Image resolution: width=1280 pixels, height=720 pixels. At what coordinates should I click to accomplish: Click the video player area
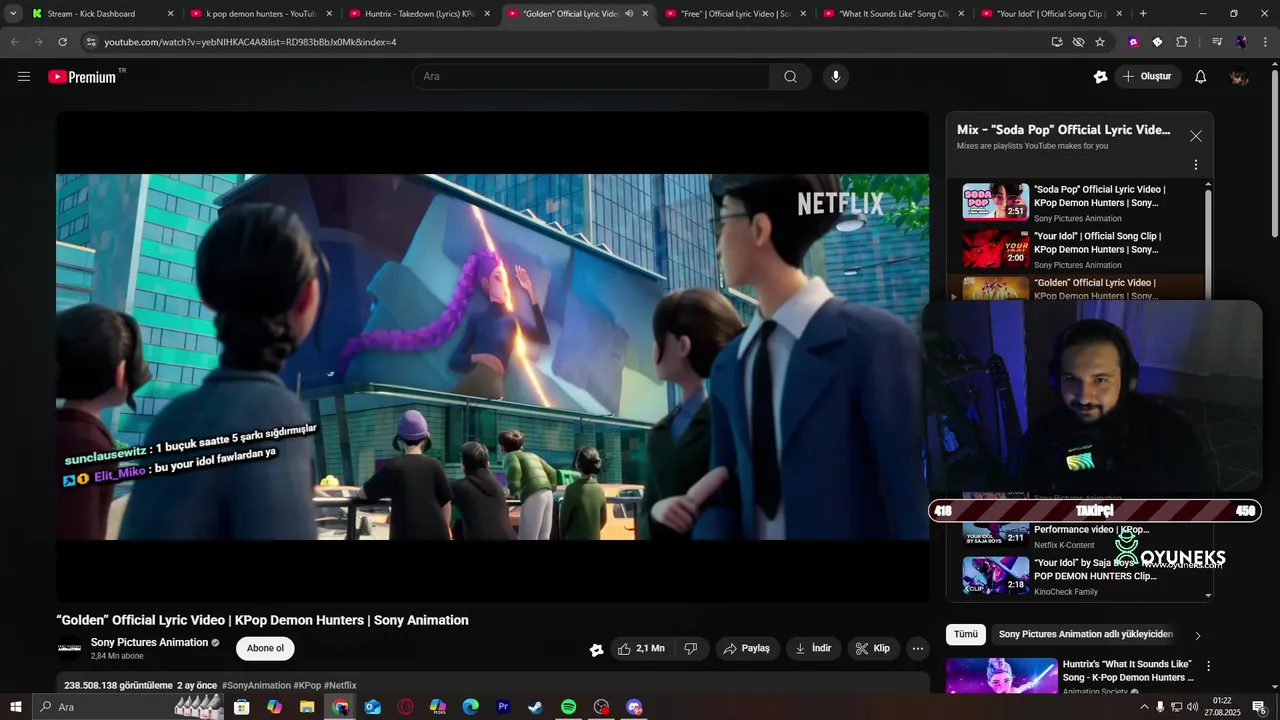coord(492,357)
